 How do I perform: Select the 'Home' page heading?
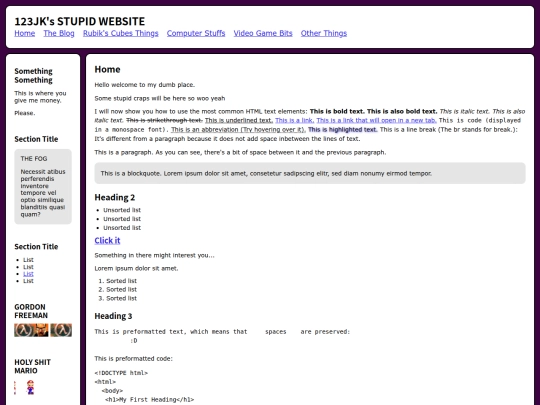[107, 70]
